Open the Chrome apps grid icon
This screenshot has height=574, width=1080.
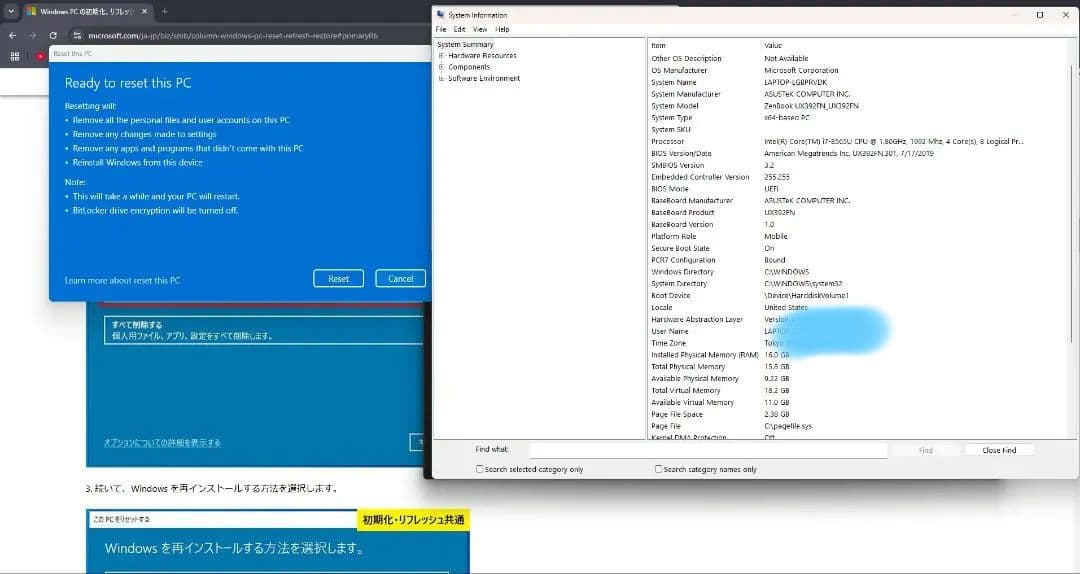[14, 57]
